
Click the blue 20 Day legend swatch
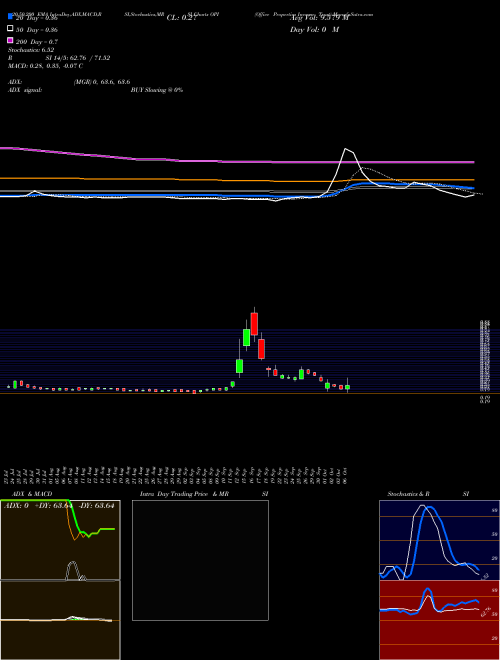pyautogui.click(x=10, y=17)
